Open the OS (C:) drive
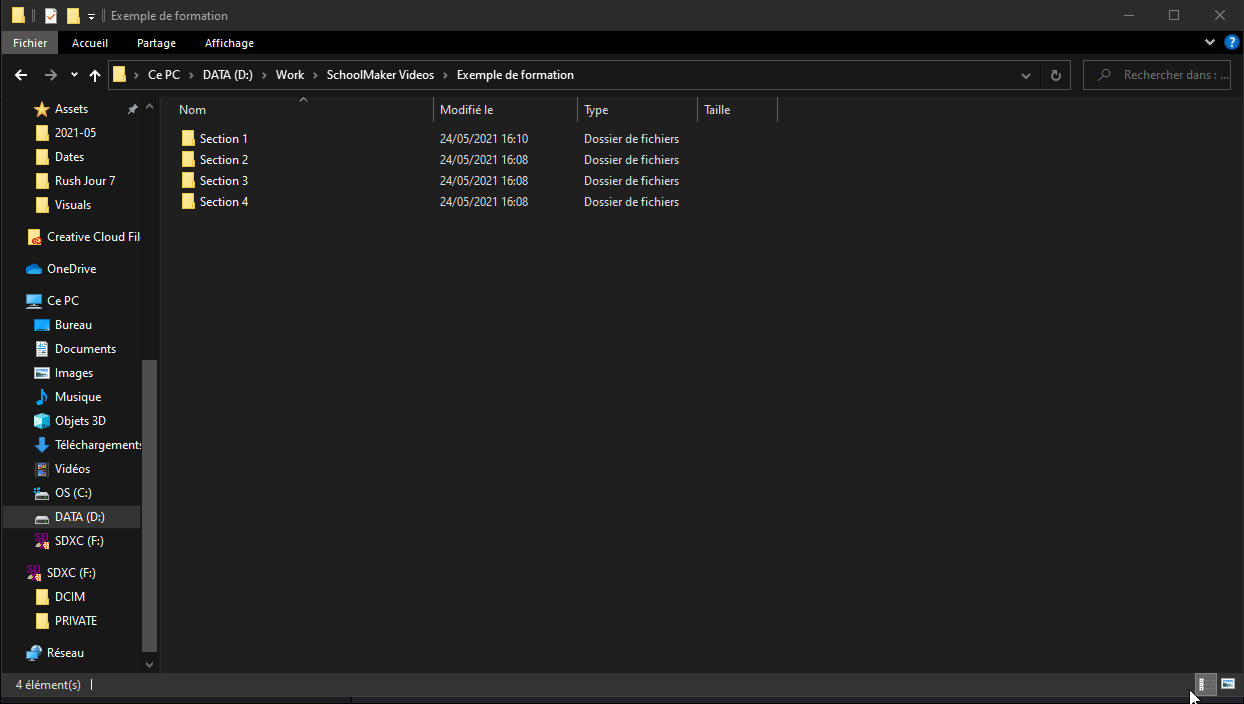Viewport: 1244px width, 704px height. [73, 493]
